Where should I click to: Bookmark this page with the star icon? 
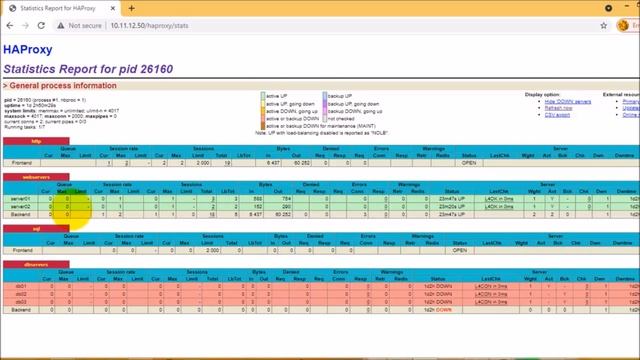pos(604,25)
